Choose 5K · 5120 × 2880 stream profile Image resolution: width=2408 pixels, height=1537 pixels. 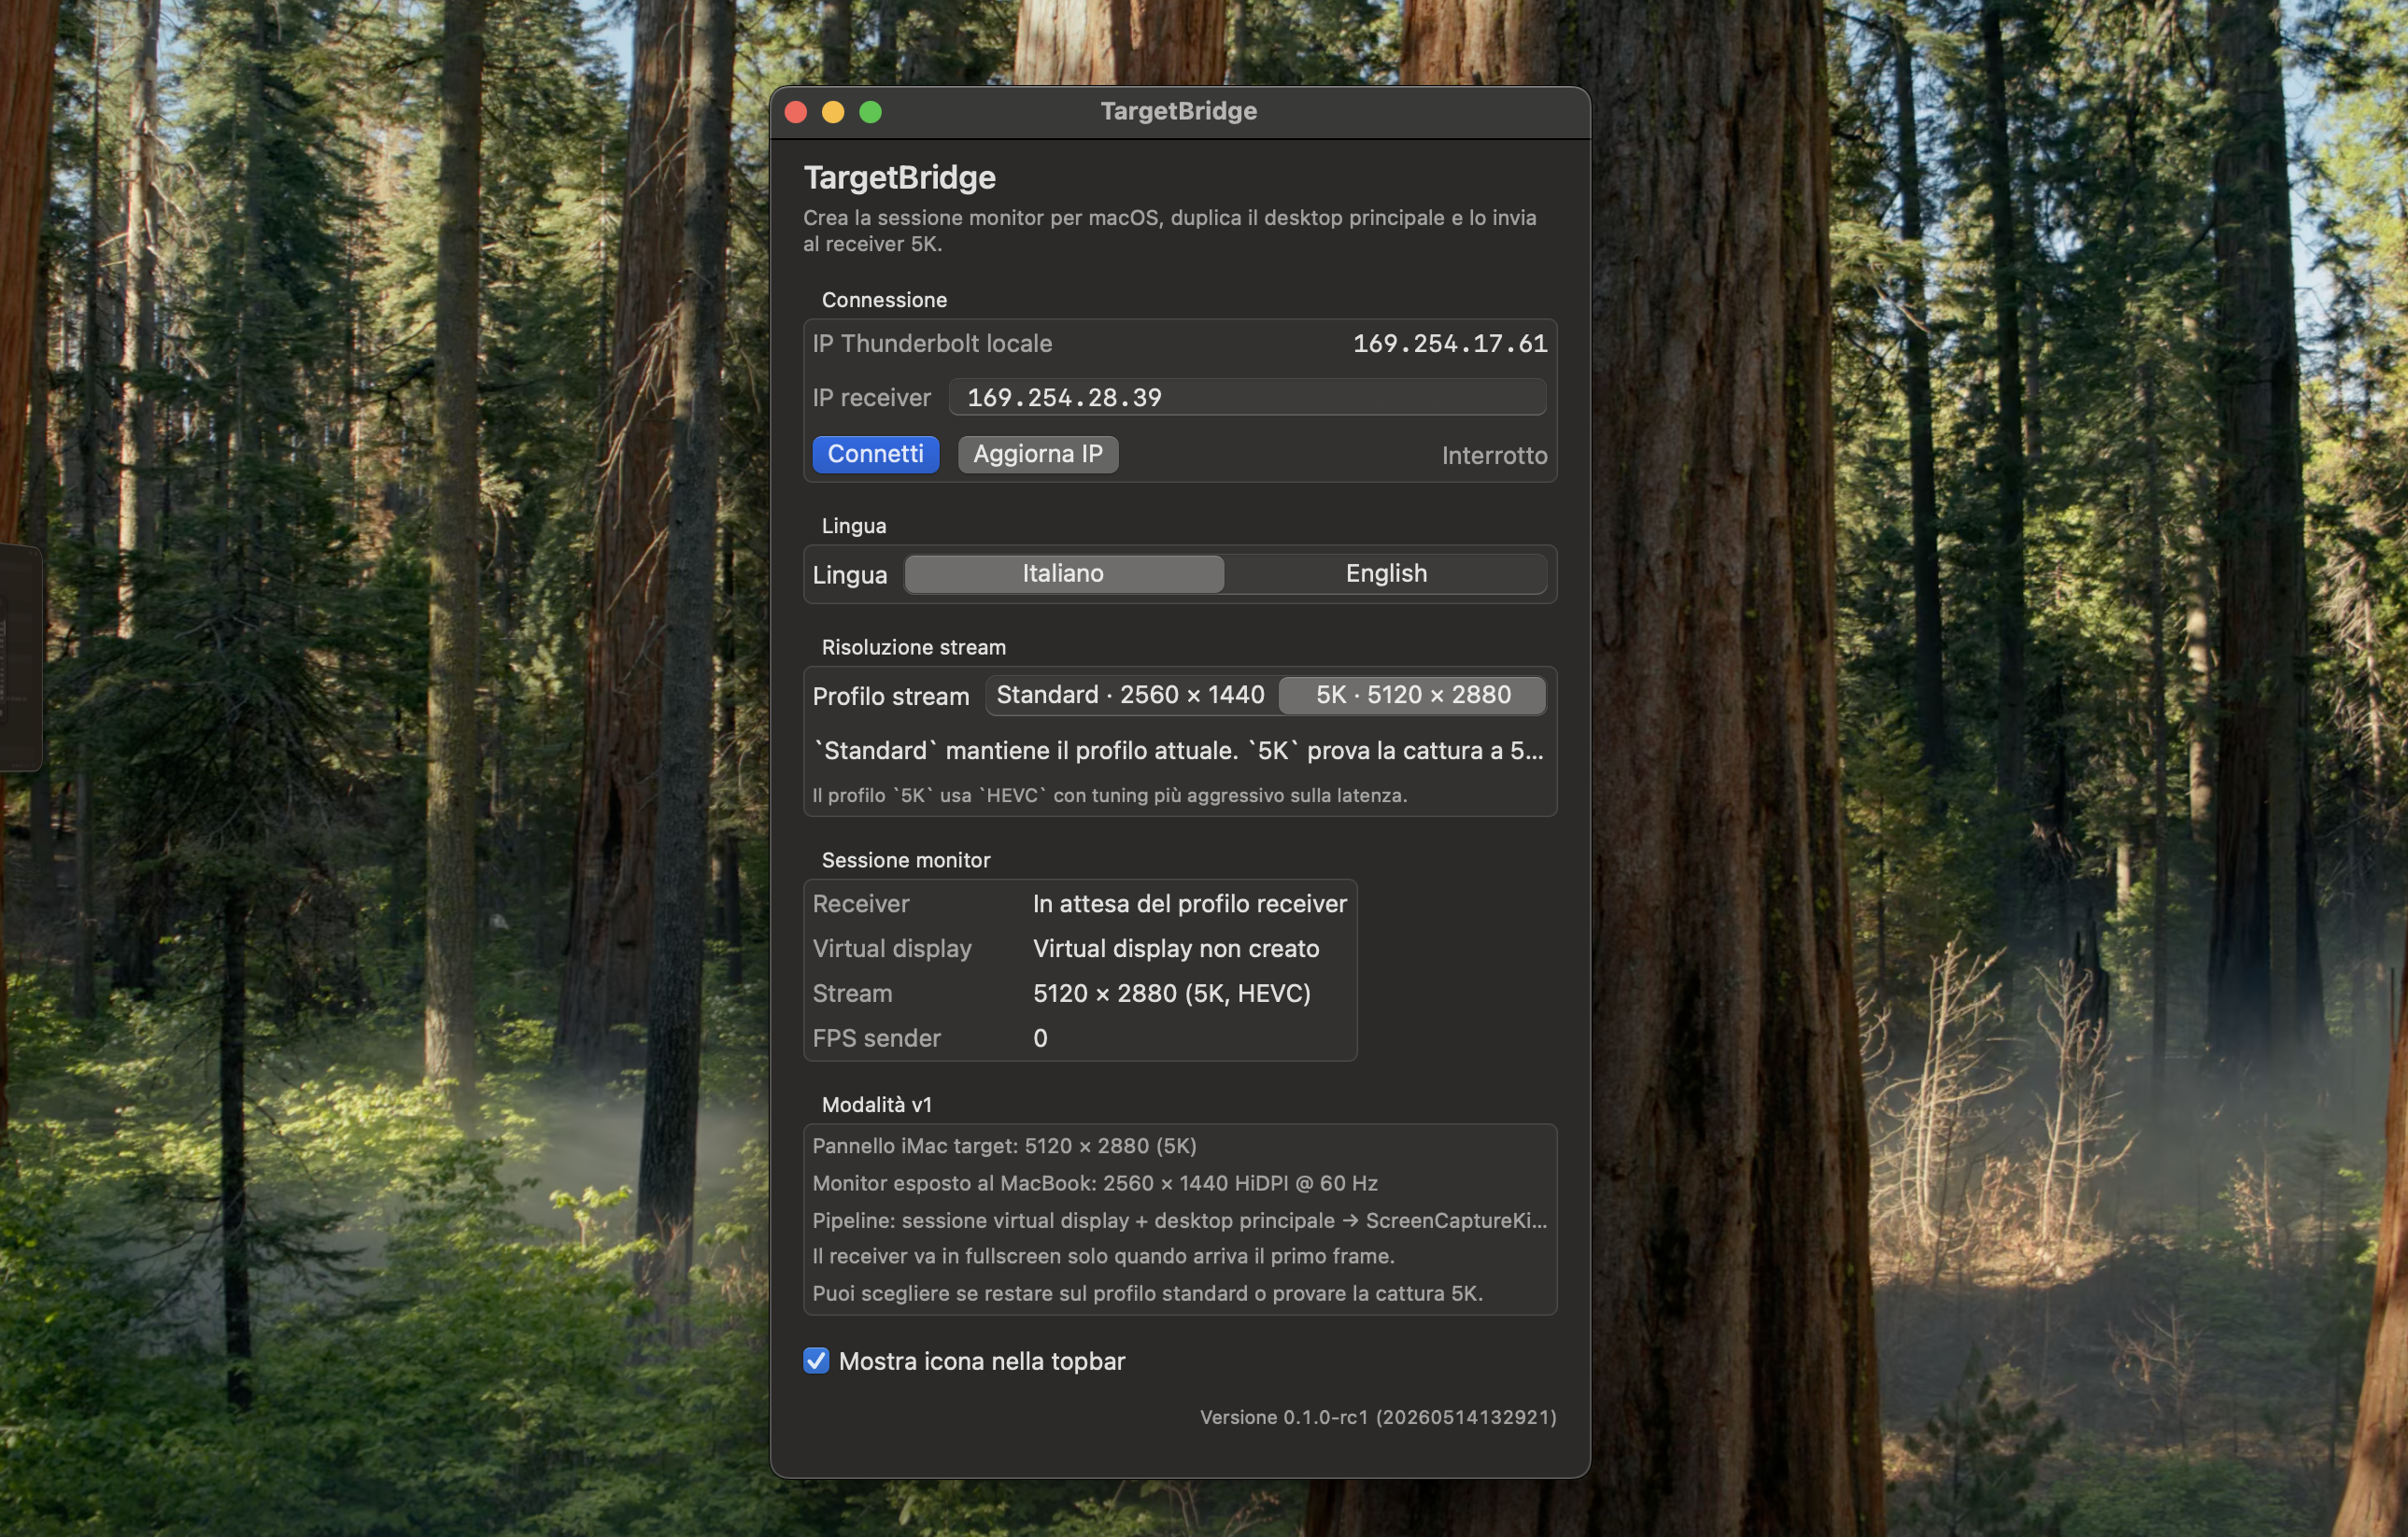(x=1412, y=695)
